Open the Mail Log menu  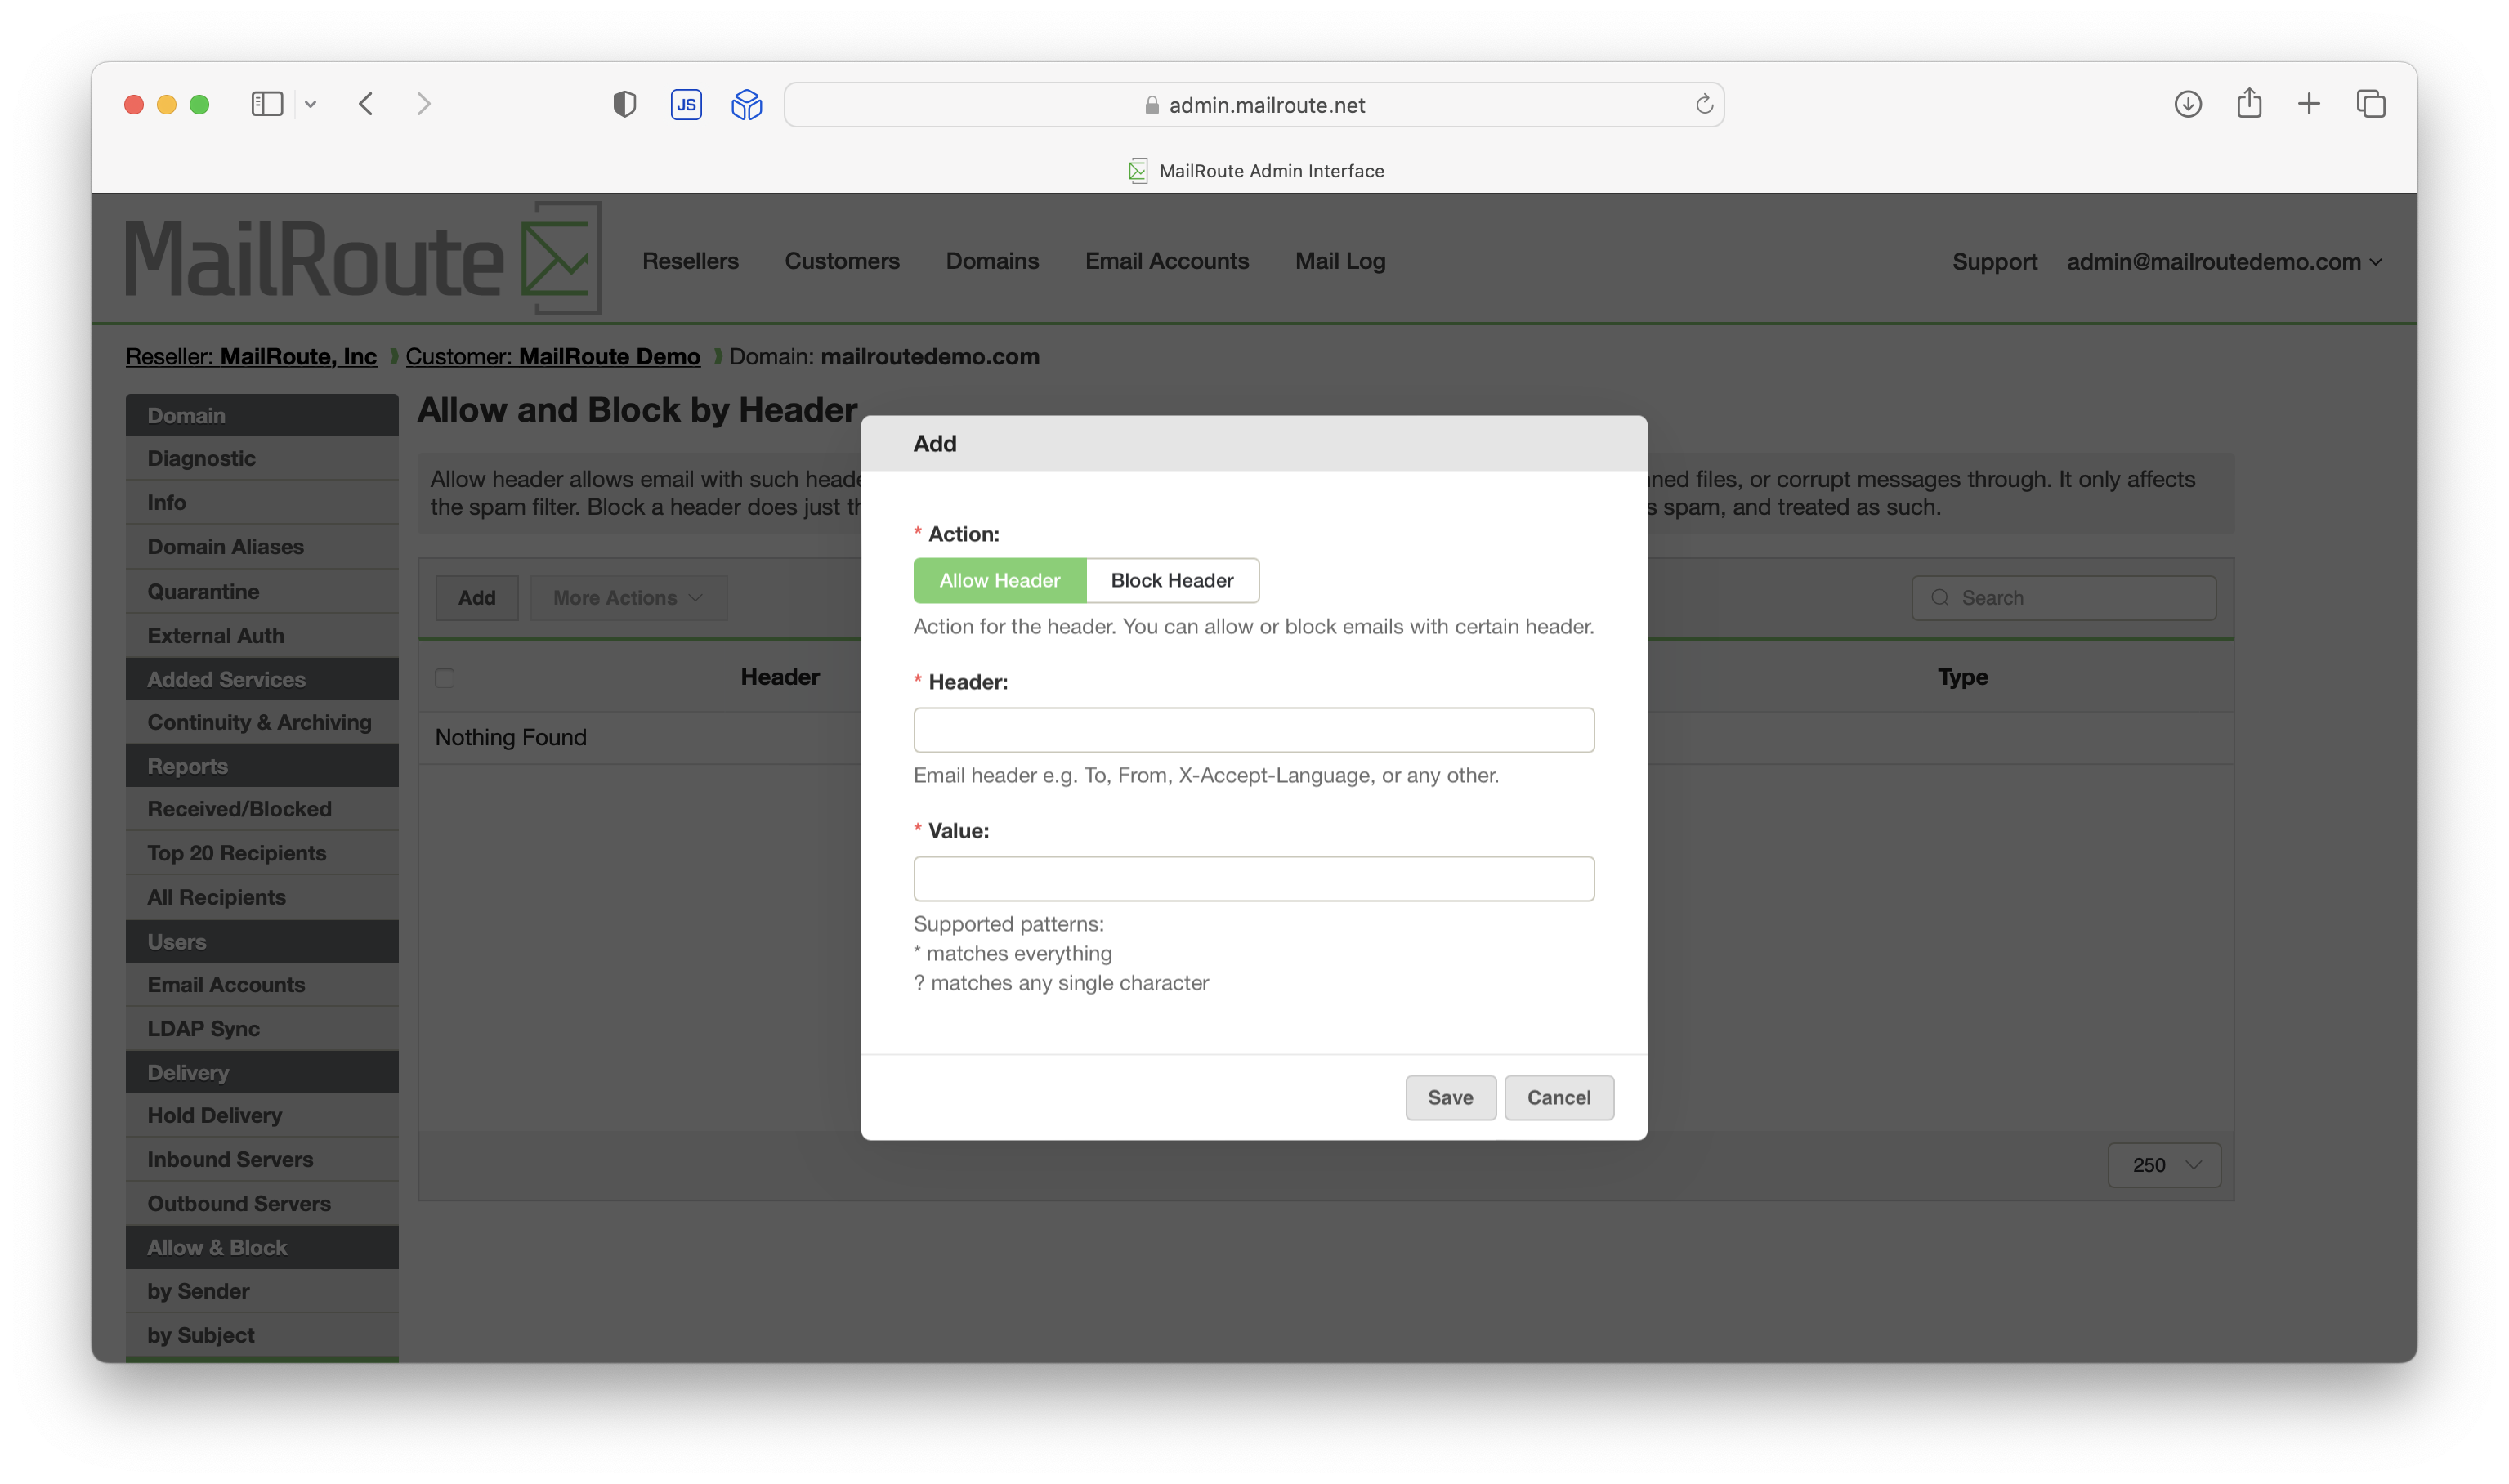[x=1340, y=261]
